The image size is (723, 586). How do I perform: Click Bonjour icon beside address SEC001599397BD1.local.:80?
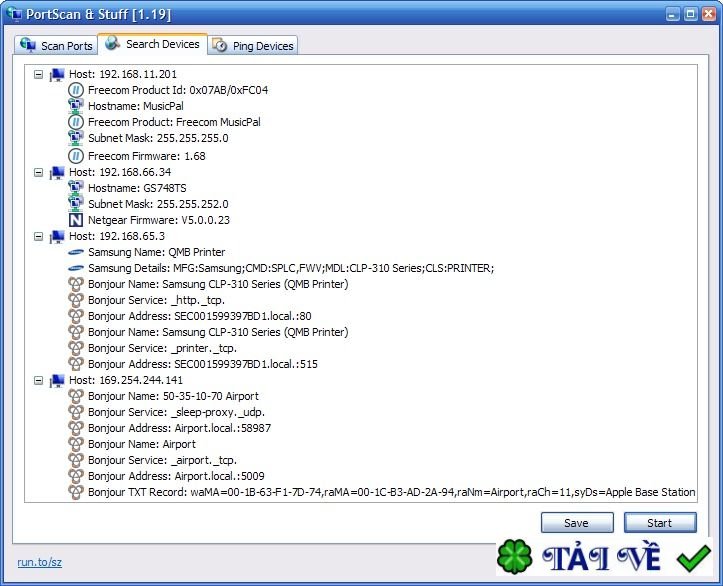tap(76, 316)
